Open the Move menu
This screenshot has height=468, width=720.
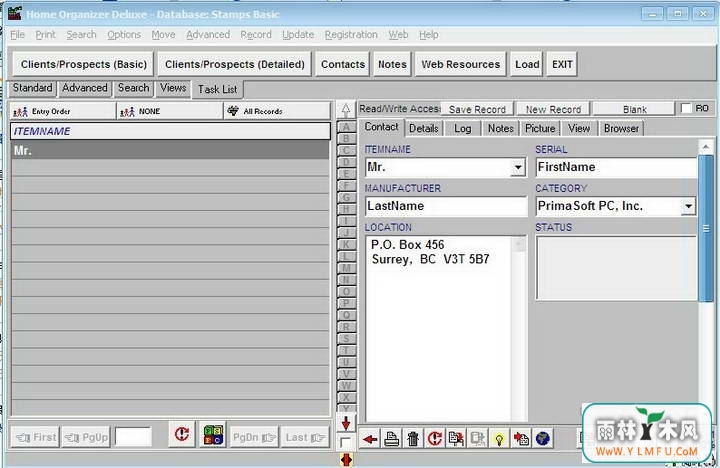tap(163, 34)
